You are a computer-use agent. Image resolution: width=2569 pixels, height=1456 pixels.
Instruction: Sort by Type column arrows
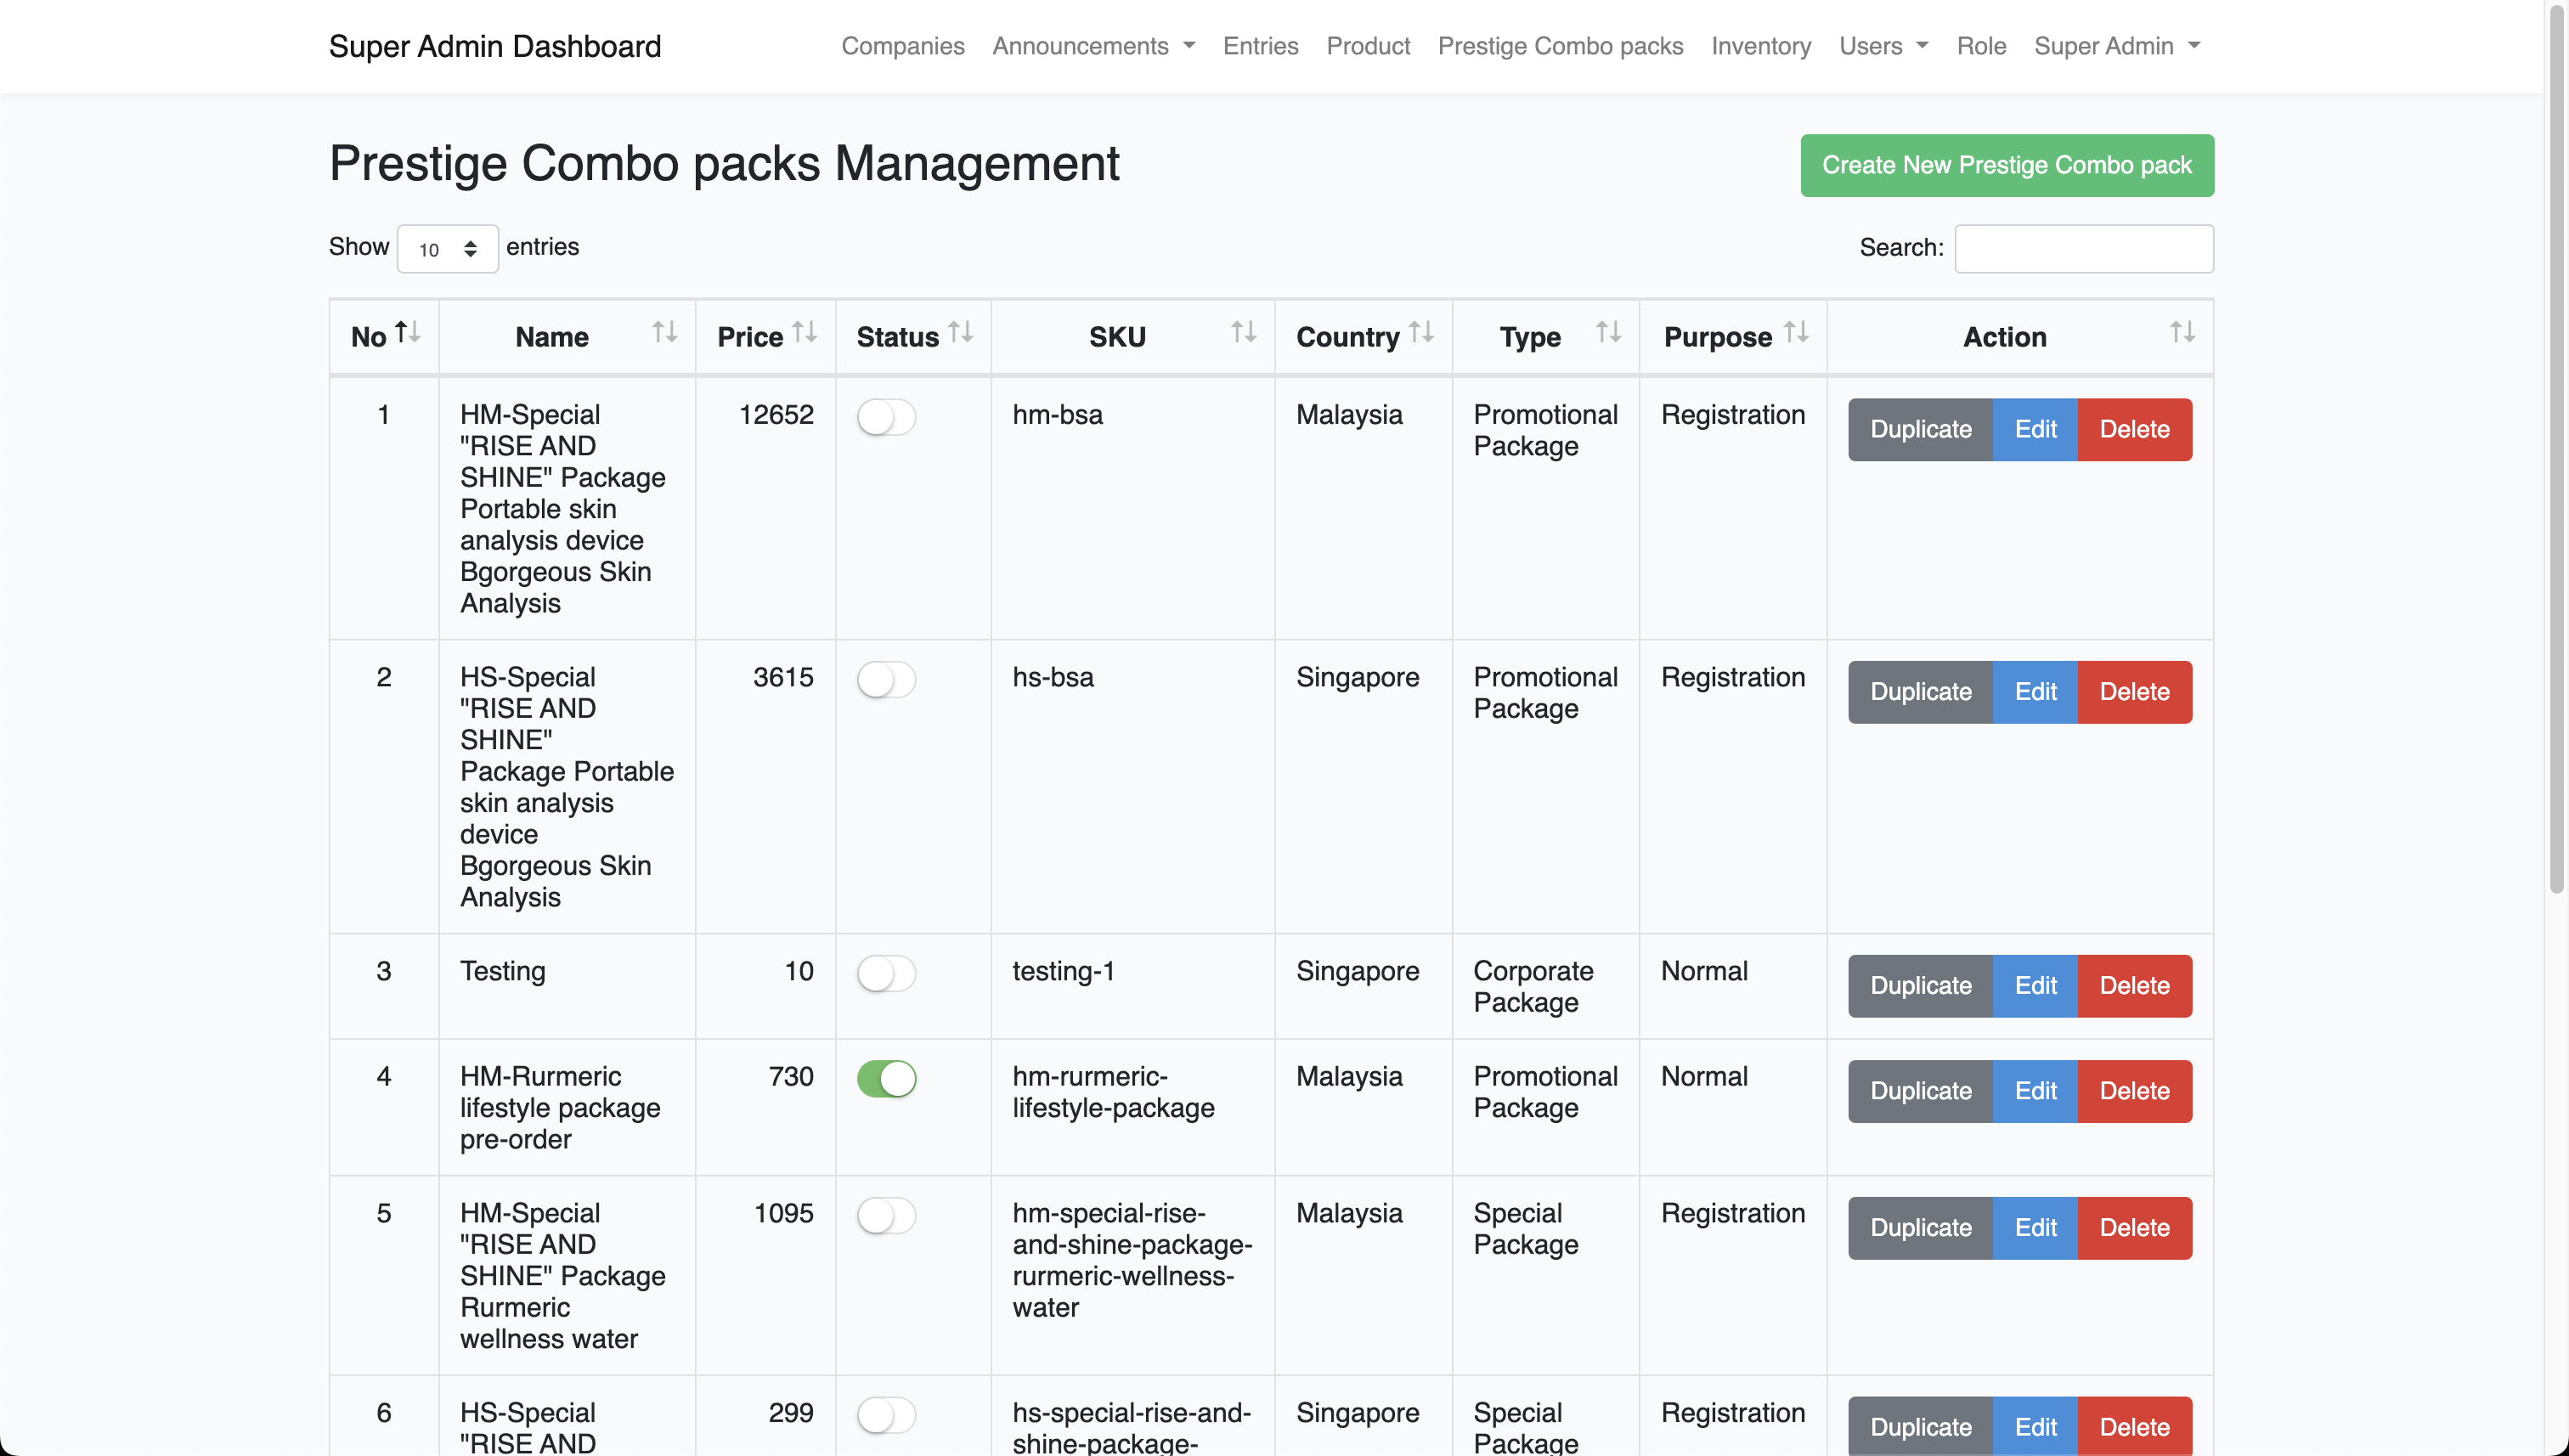coord(1608,332)
